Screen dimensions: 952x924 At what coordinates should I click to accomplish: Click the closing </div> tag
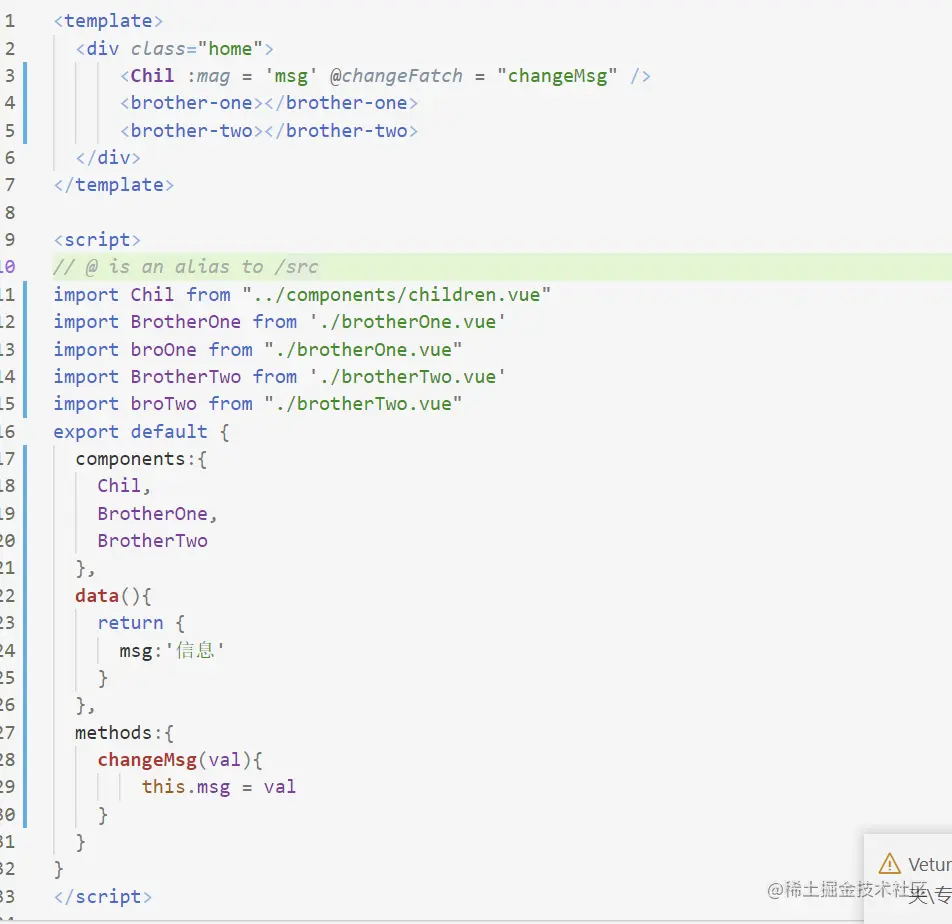coord(108,158)
